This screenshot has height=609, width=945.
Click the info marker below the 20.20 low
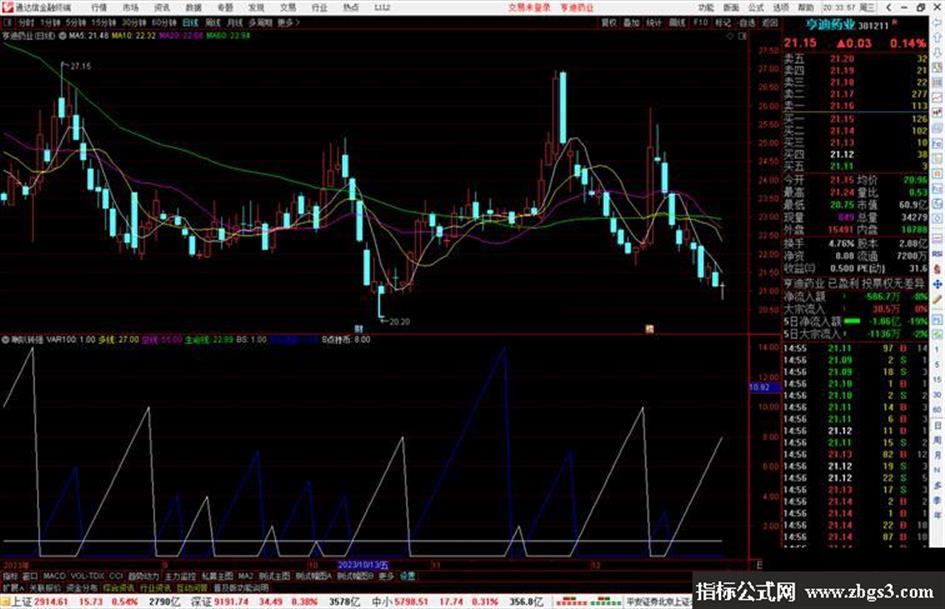pos(359,329)
